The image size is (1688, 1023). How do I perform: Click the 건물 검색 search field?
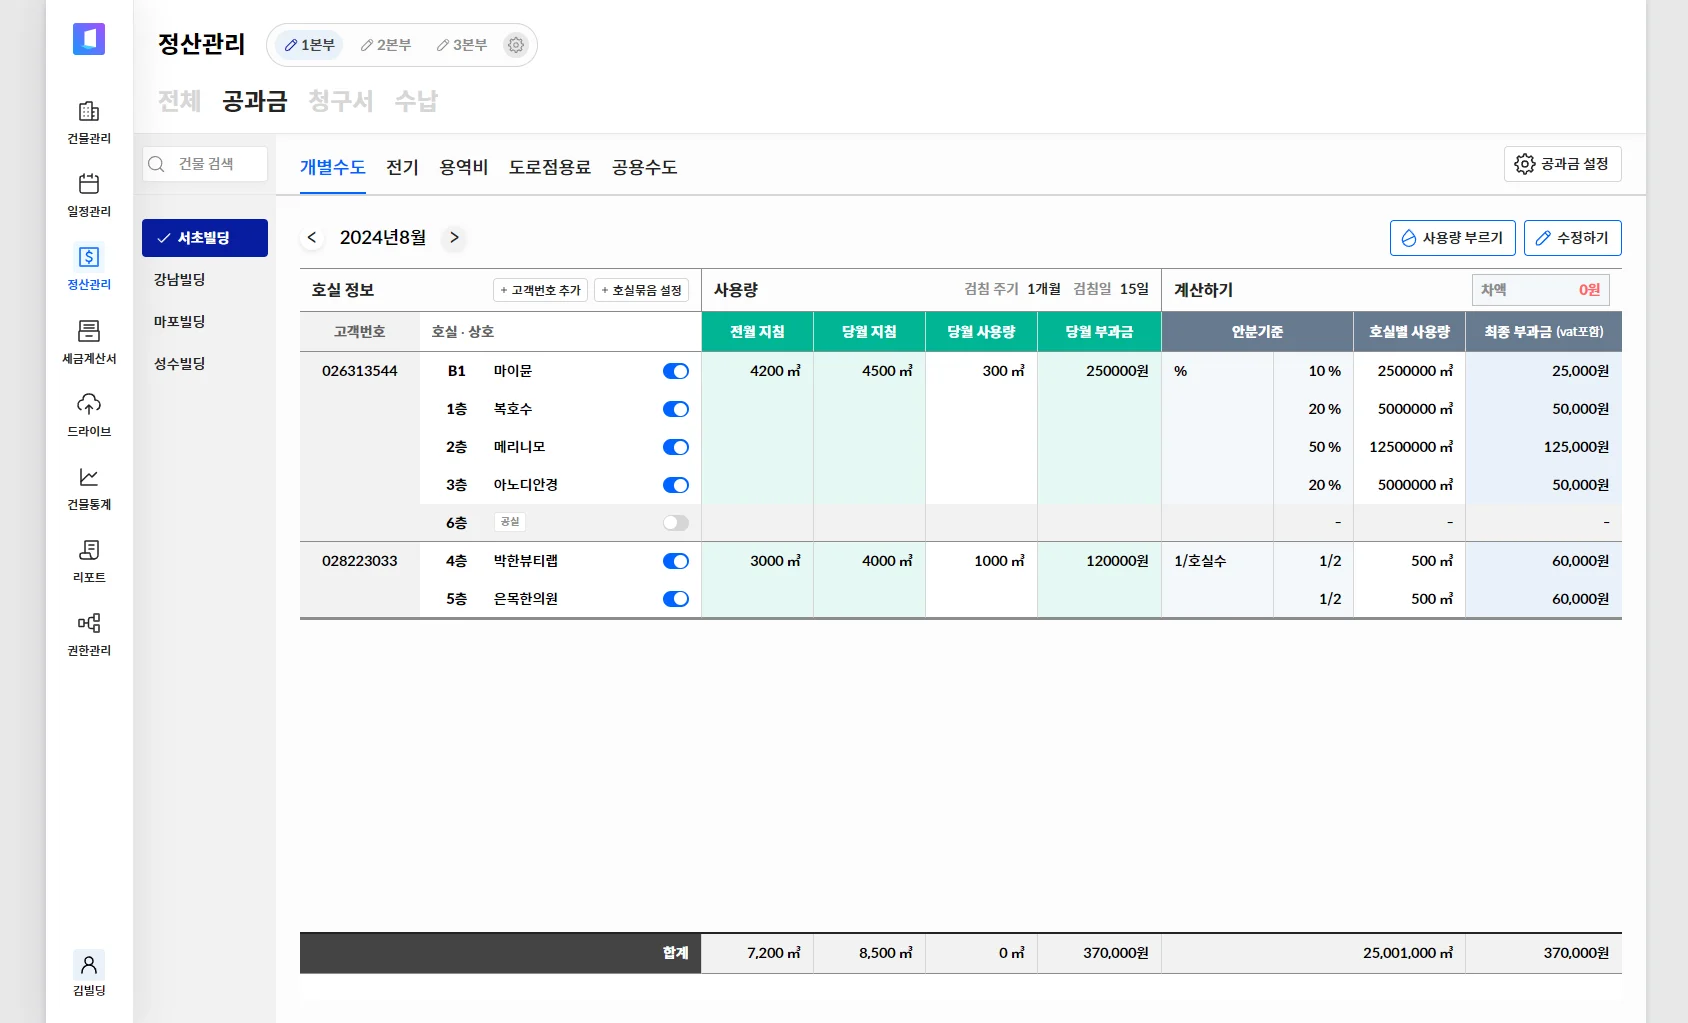click(206, 164)
